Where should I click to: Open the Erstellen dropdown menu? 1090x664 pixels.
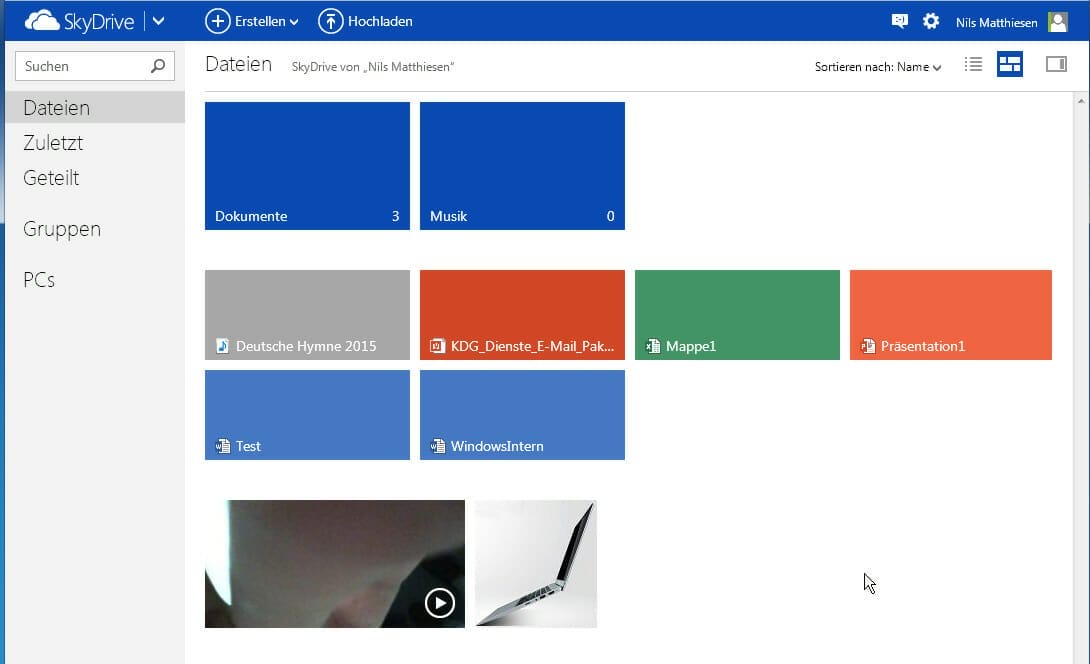[252, 21]
